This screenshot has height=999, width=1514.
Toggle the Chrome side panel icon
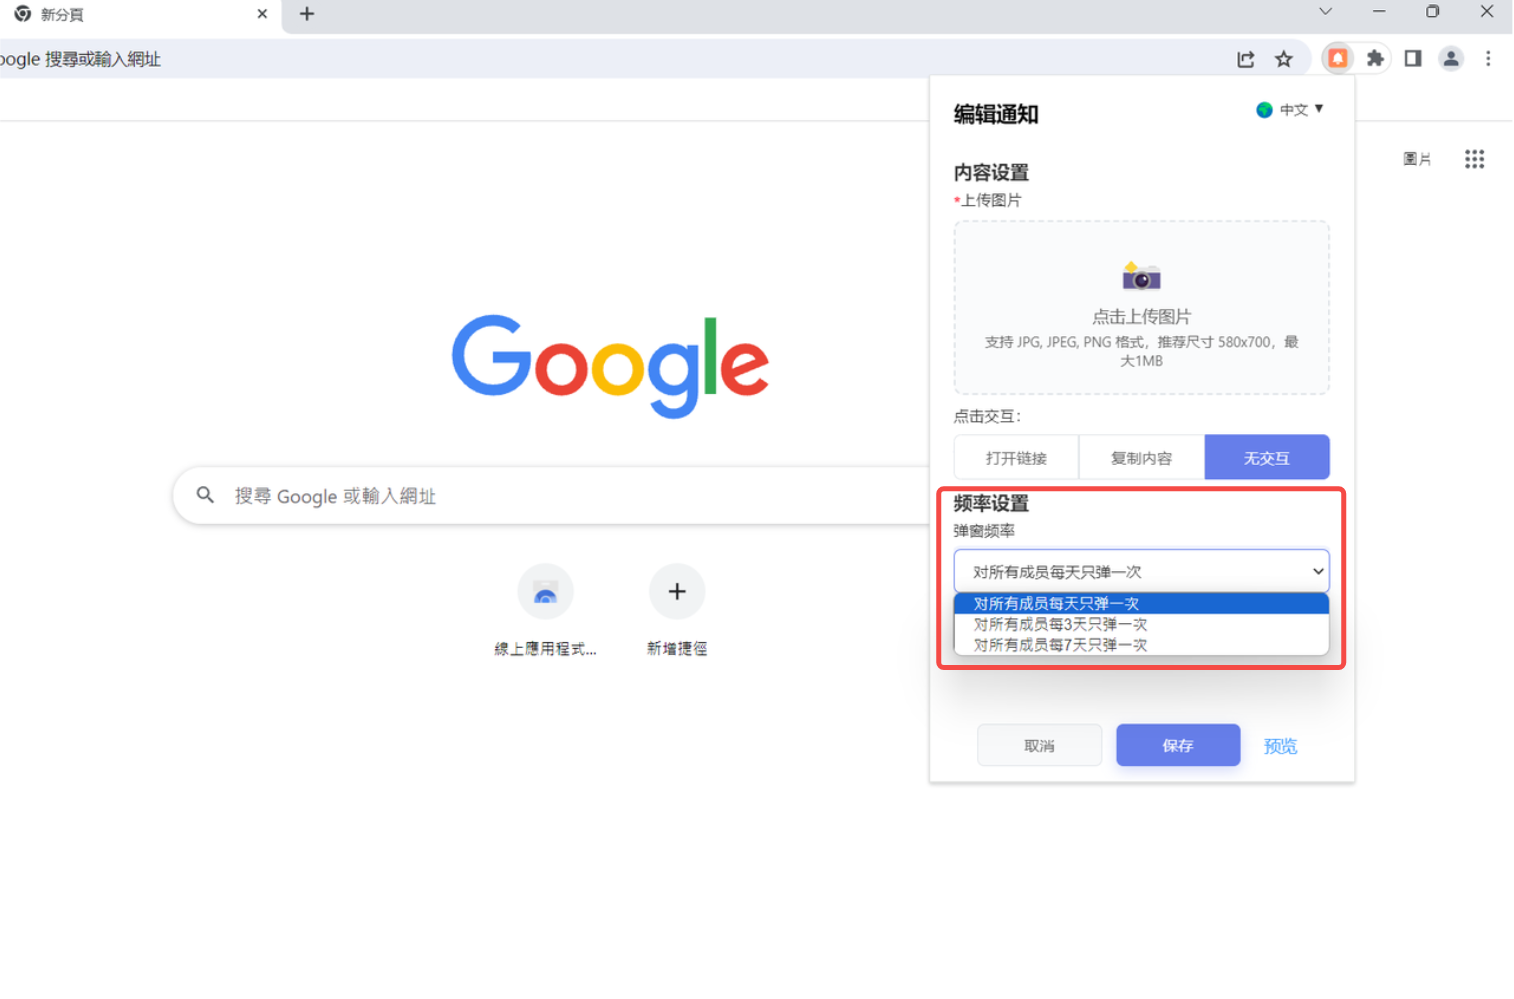point(1413,59)
